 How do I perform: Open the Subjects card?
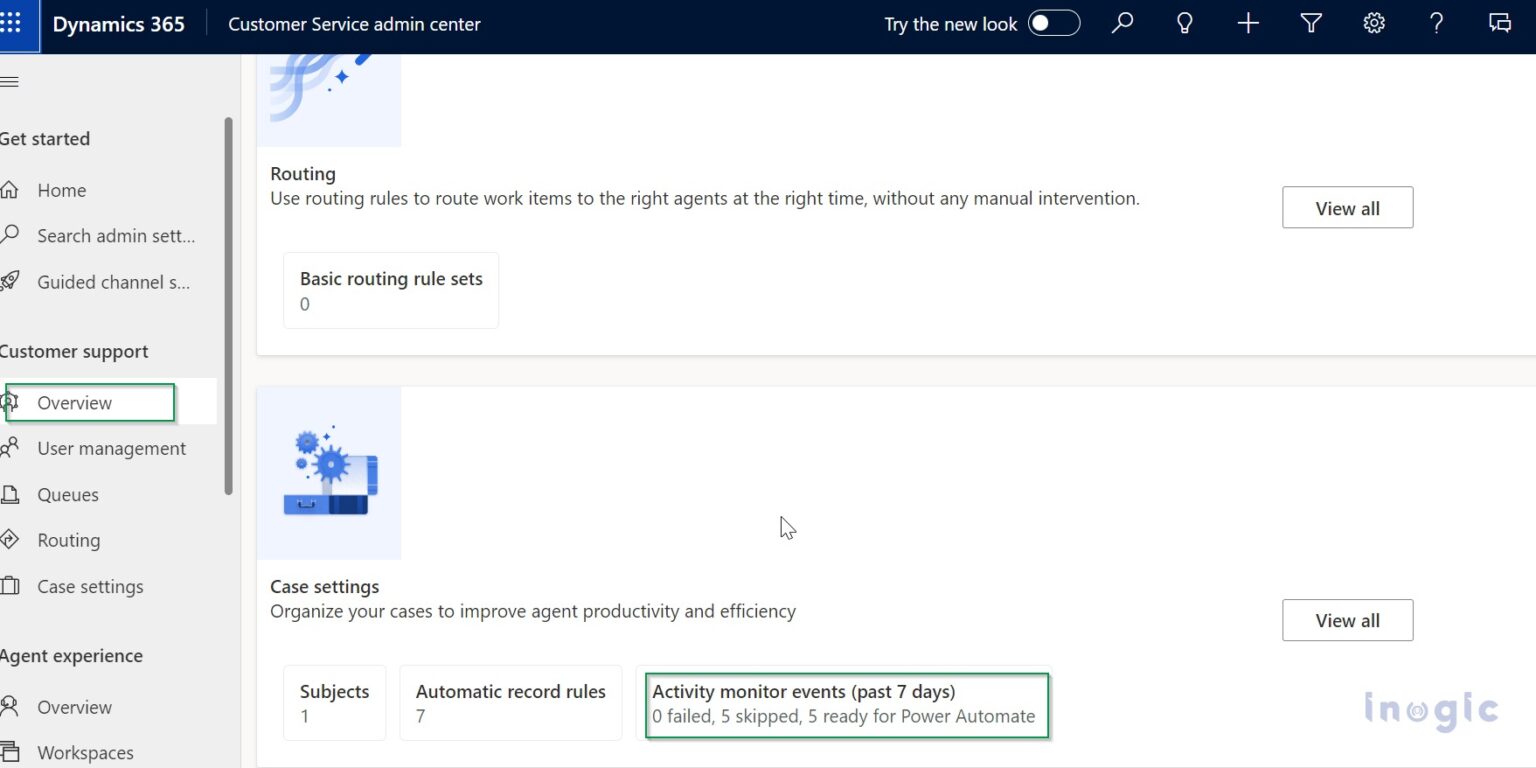tap(334, 702)
